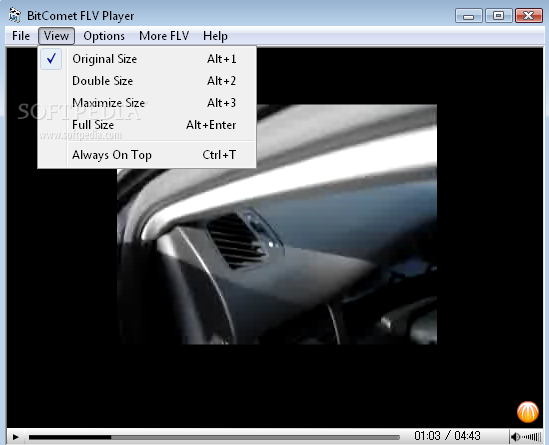The height and width of the screenshot is (445, 549).
Task: Adjust the volume level bars
Action: pyautogui.click(x=532, y=437)
